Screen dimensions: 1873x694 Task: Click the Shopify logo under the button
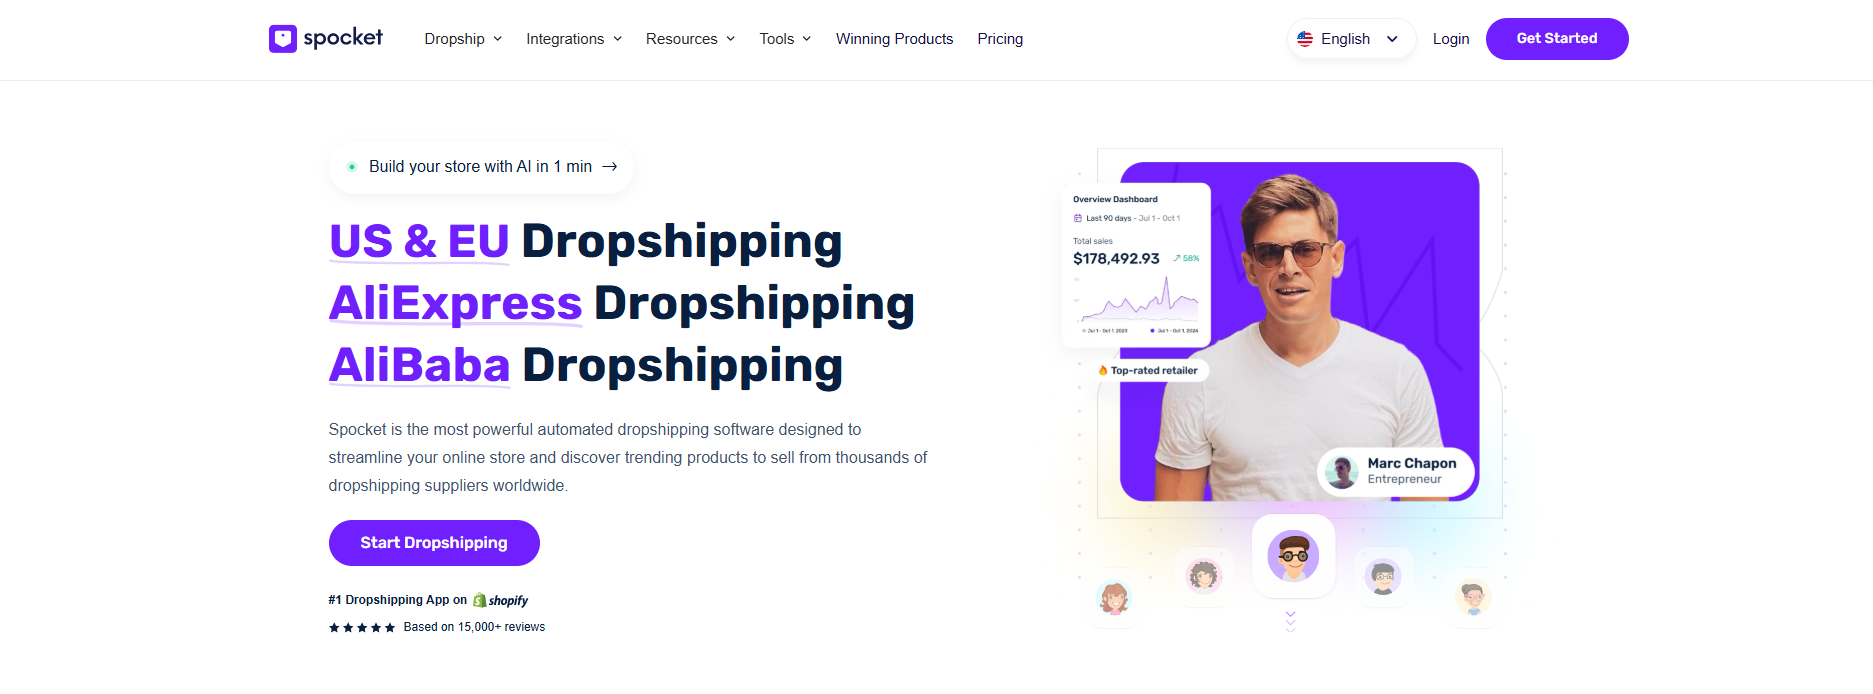(x=500, y=600)
